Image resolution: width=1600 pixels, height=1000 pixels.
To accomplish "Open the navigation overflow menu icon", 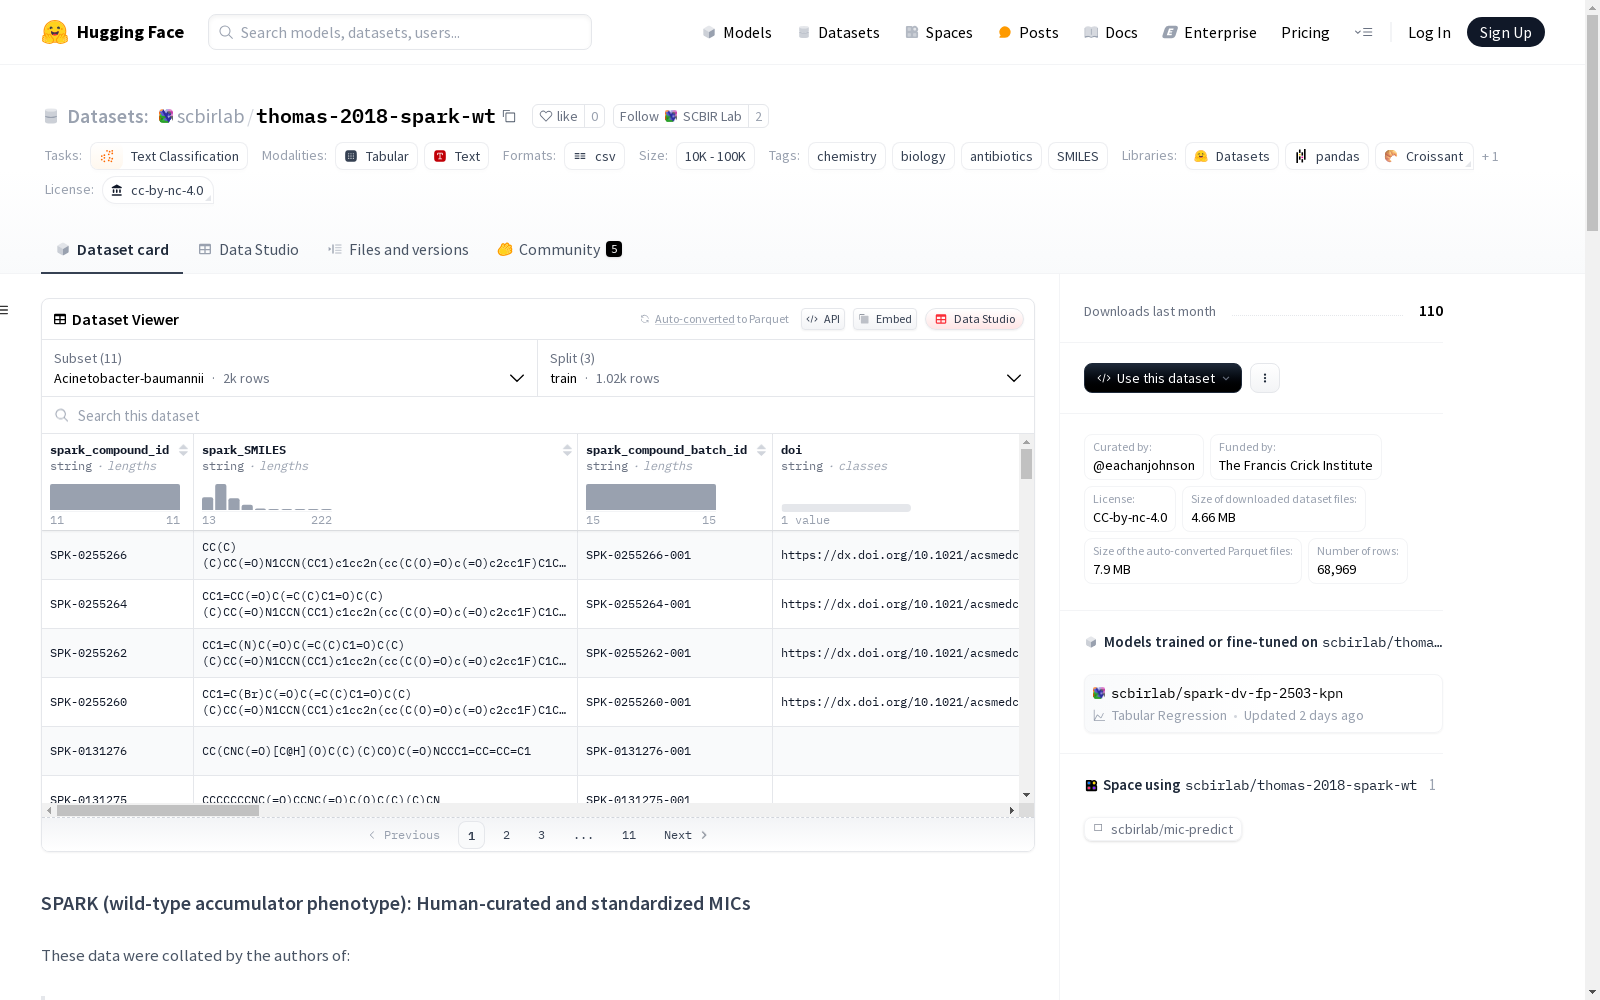I will [1363, 32].
